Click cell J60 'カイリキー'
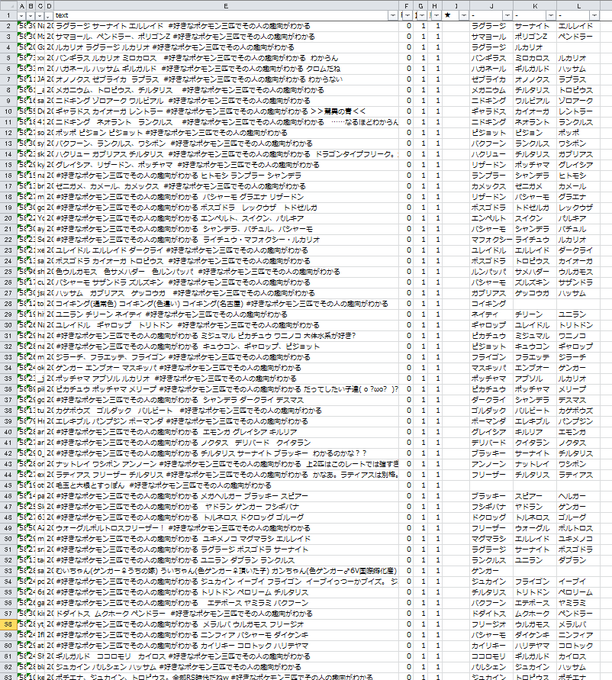 click(x=491, y=645)
